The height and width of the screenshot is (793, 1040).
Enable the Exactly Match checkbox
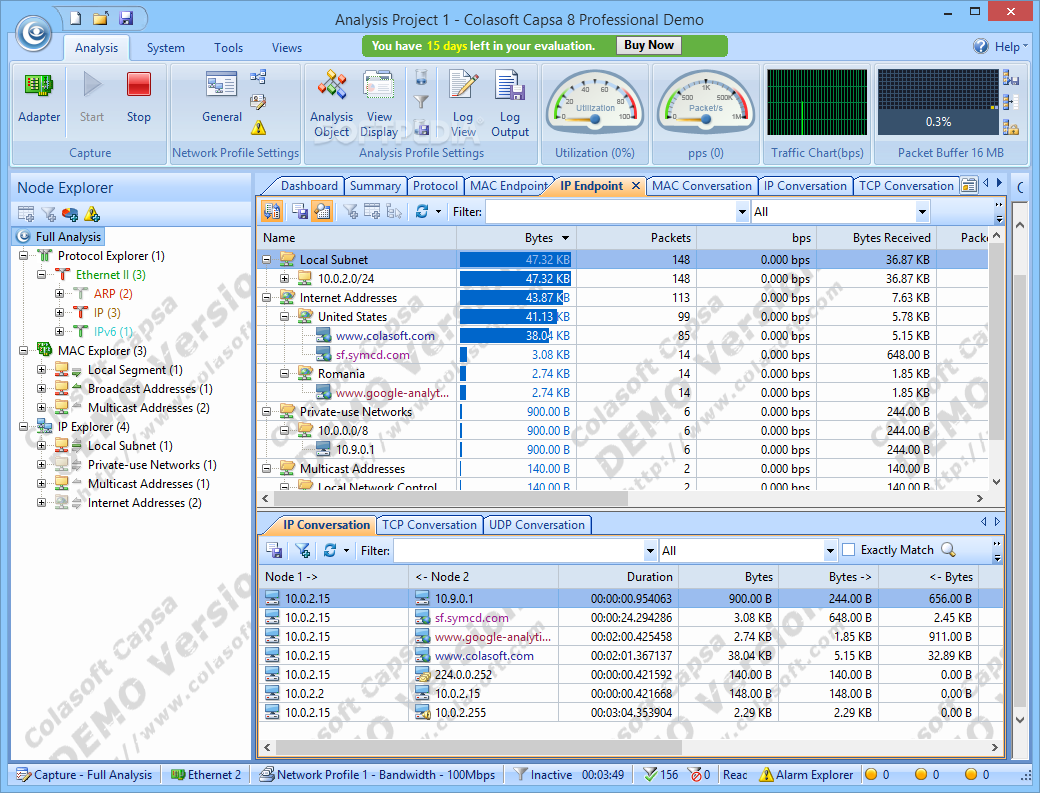[848, 550]
